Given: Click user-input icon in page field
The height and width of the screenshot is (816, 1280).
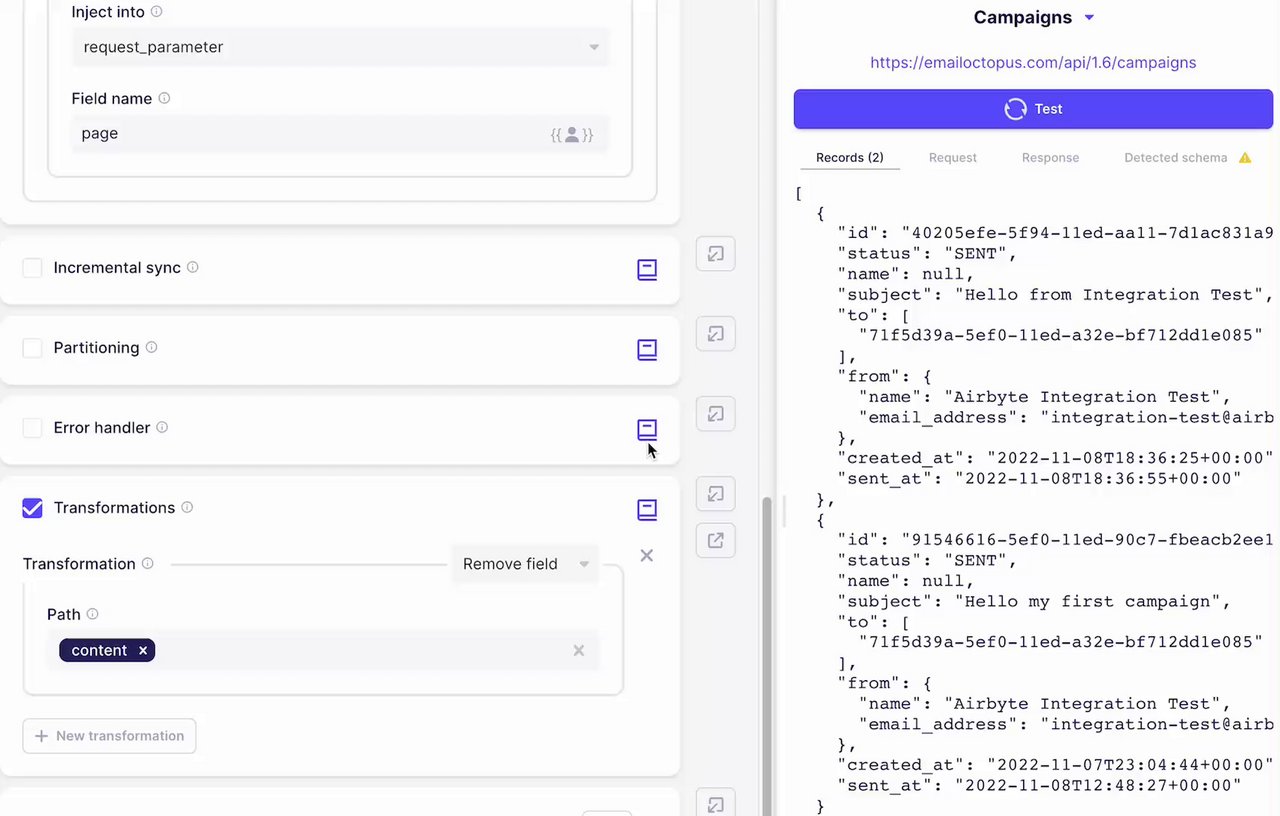Looking at the screenshot, I should point(572,134).
